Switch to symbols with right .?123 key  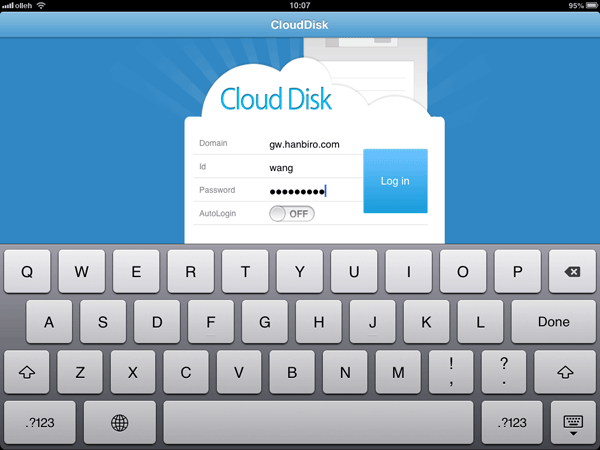point(511,423)
